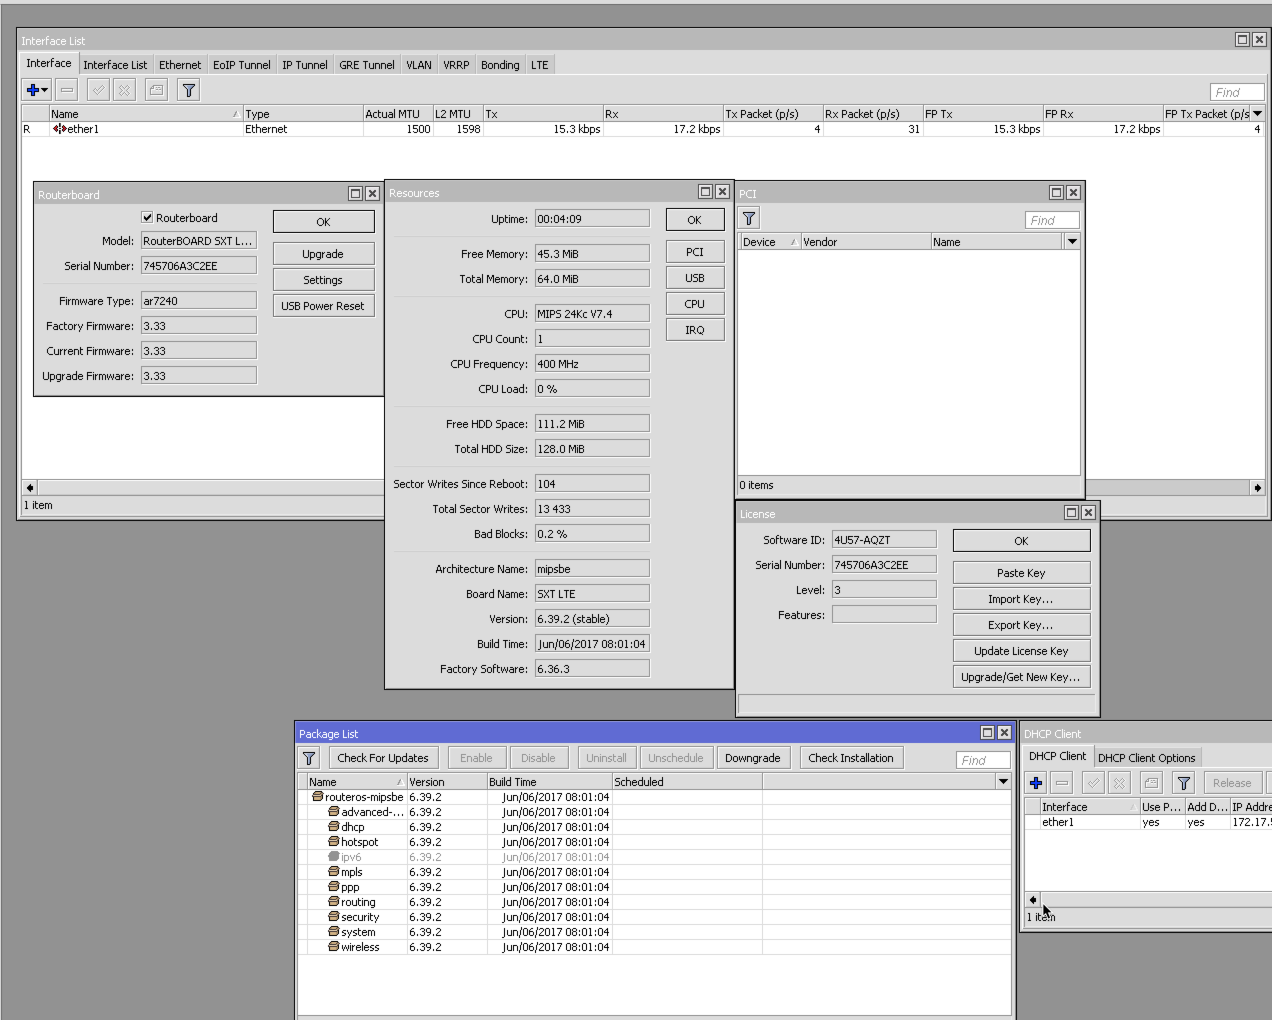The height and width of the screenshot is (1020, 1272).
Task: Click the USB Power Reset button
Action: click(x=323, y=306)
